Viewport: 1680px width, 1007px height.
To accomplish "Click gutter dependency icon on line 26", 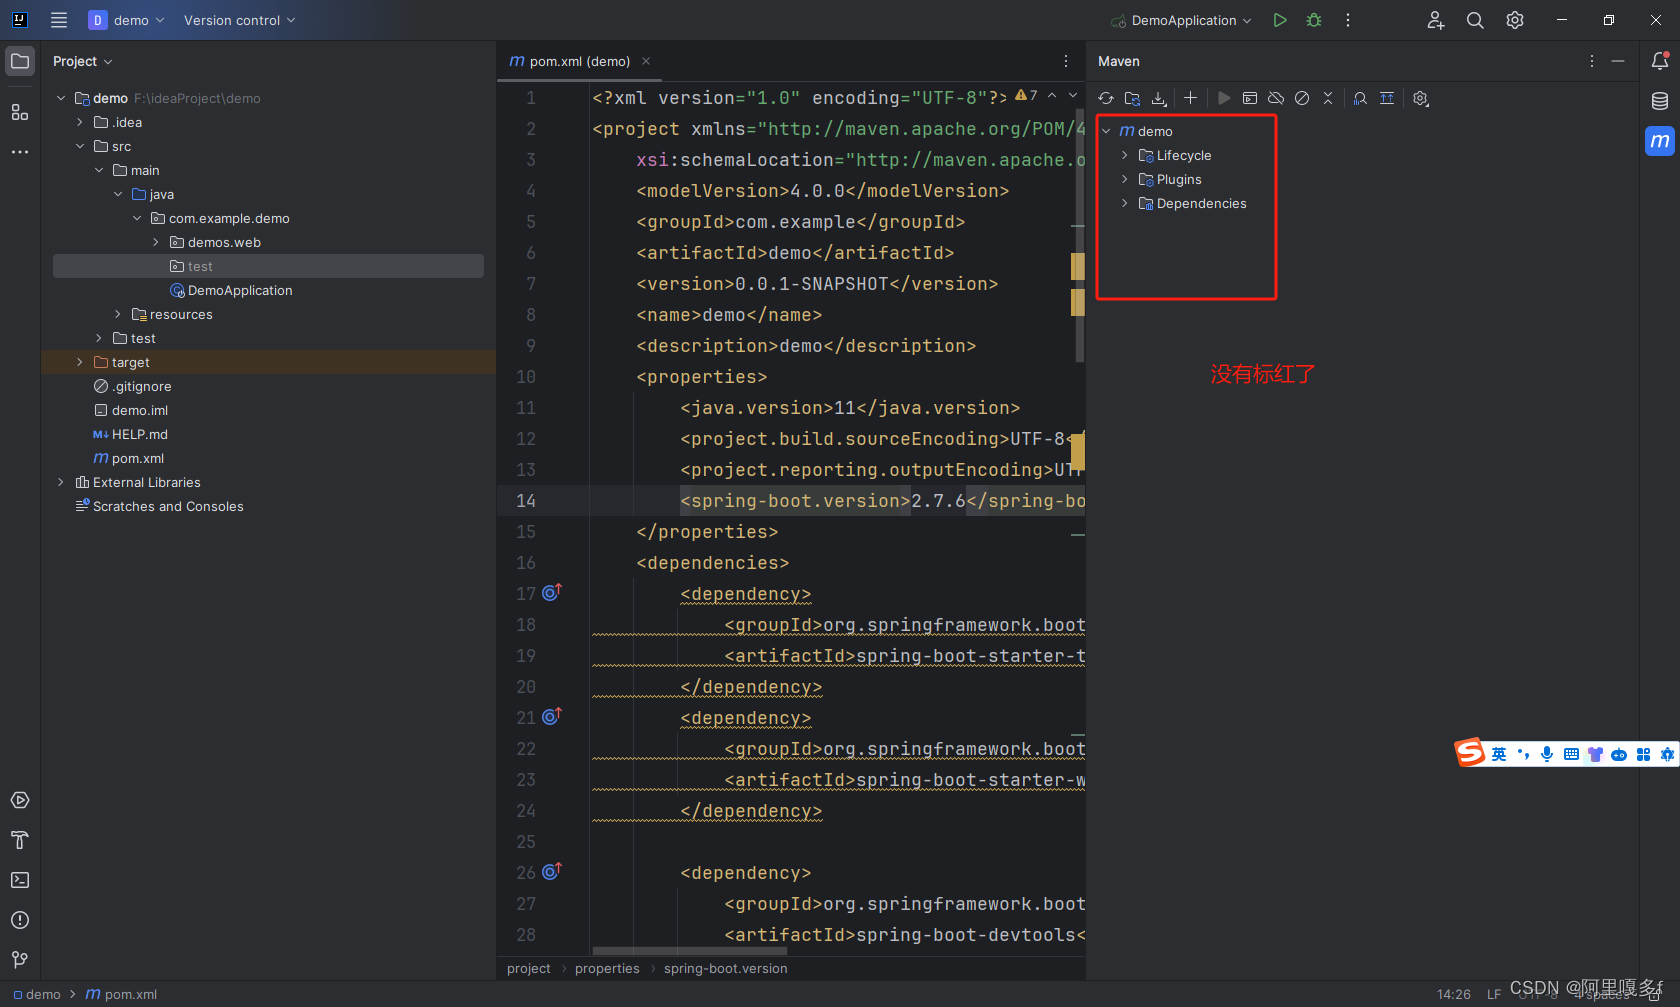I will click(552, 871).
